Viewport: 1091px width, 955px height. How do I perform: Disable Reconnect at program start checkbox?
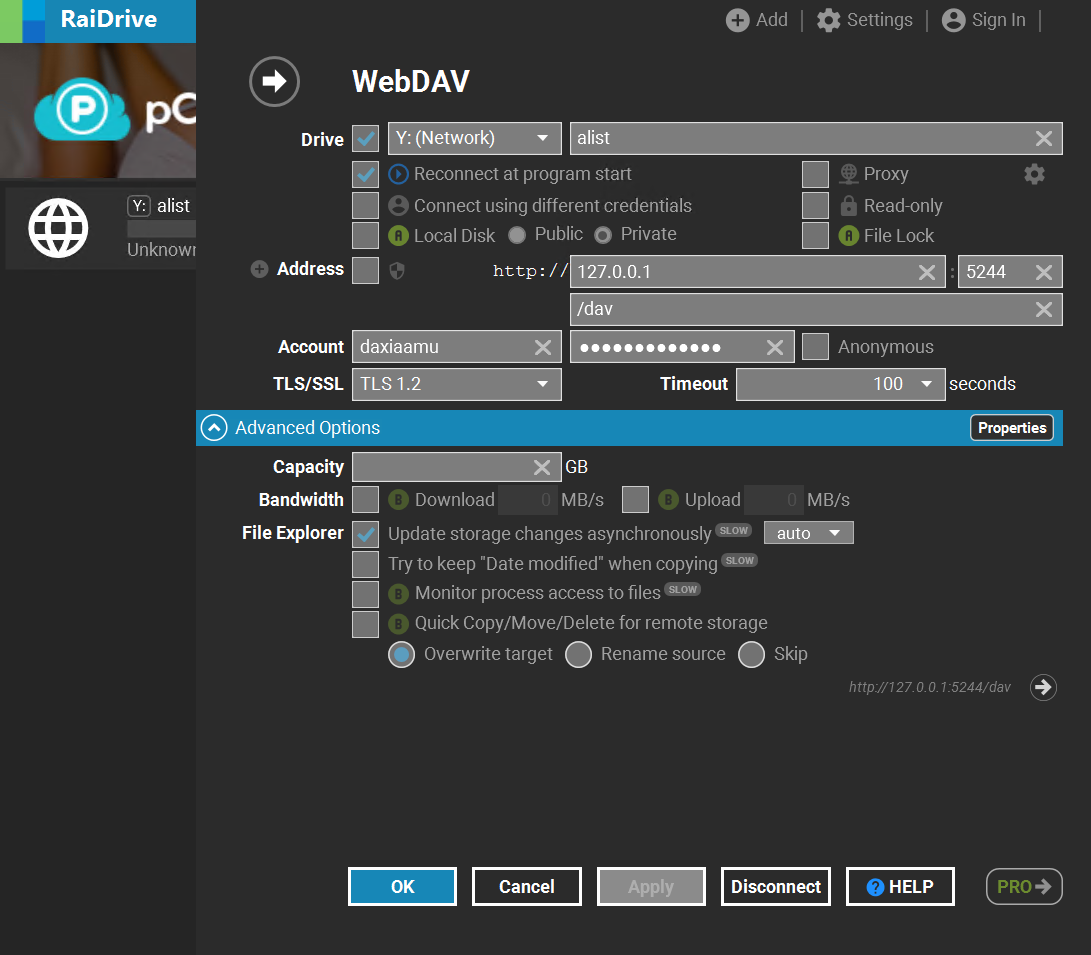365,174
